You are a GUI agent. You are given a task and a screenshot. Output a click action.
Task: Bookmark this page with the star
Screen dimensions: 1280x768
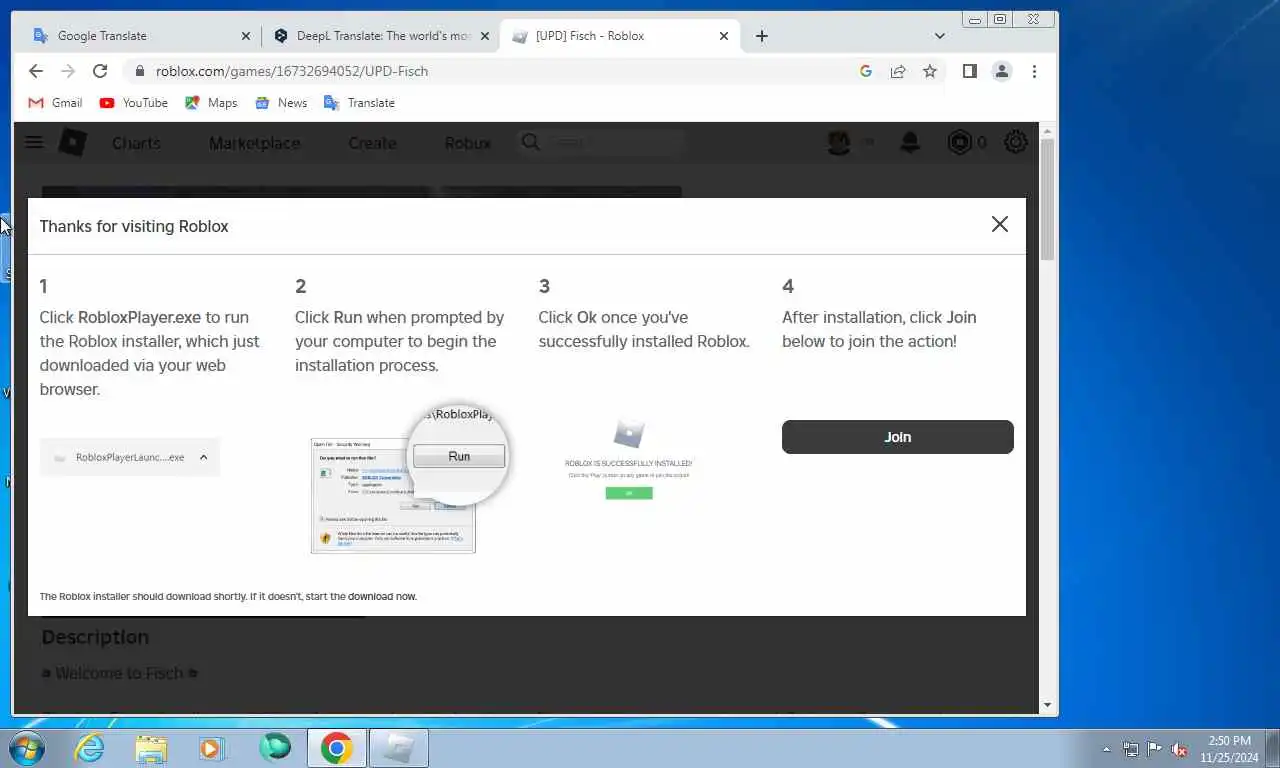[x=930, y=71]
